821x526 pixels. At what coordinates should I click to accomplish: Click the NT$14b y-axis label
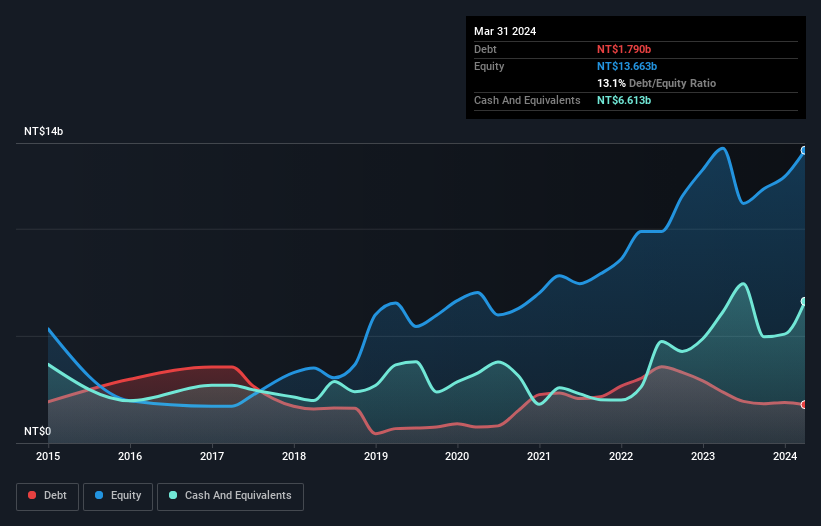[43, 131]
